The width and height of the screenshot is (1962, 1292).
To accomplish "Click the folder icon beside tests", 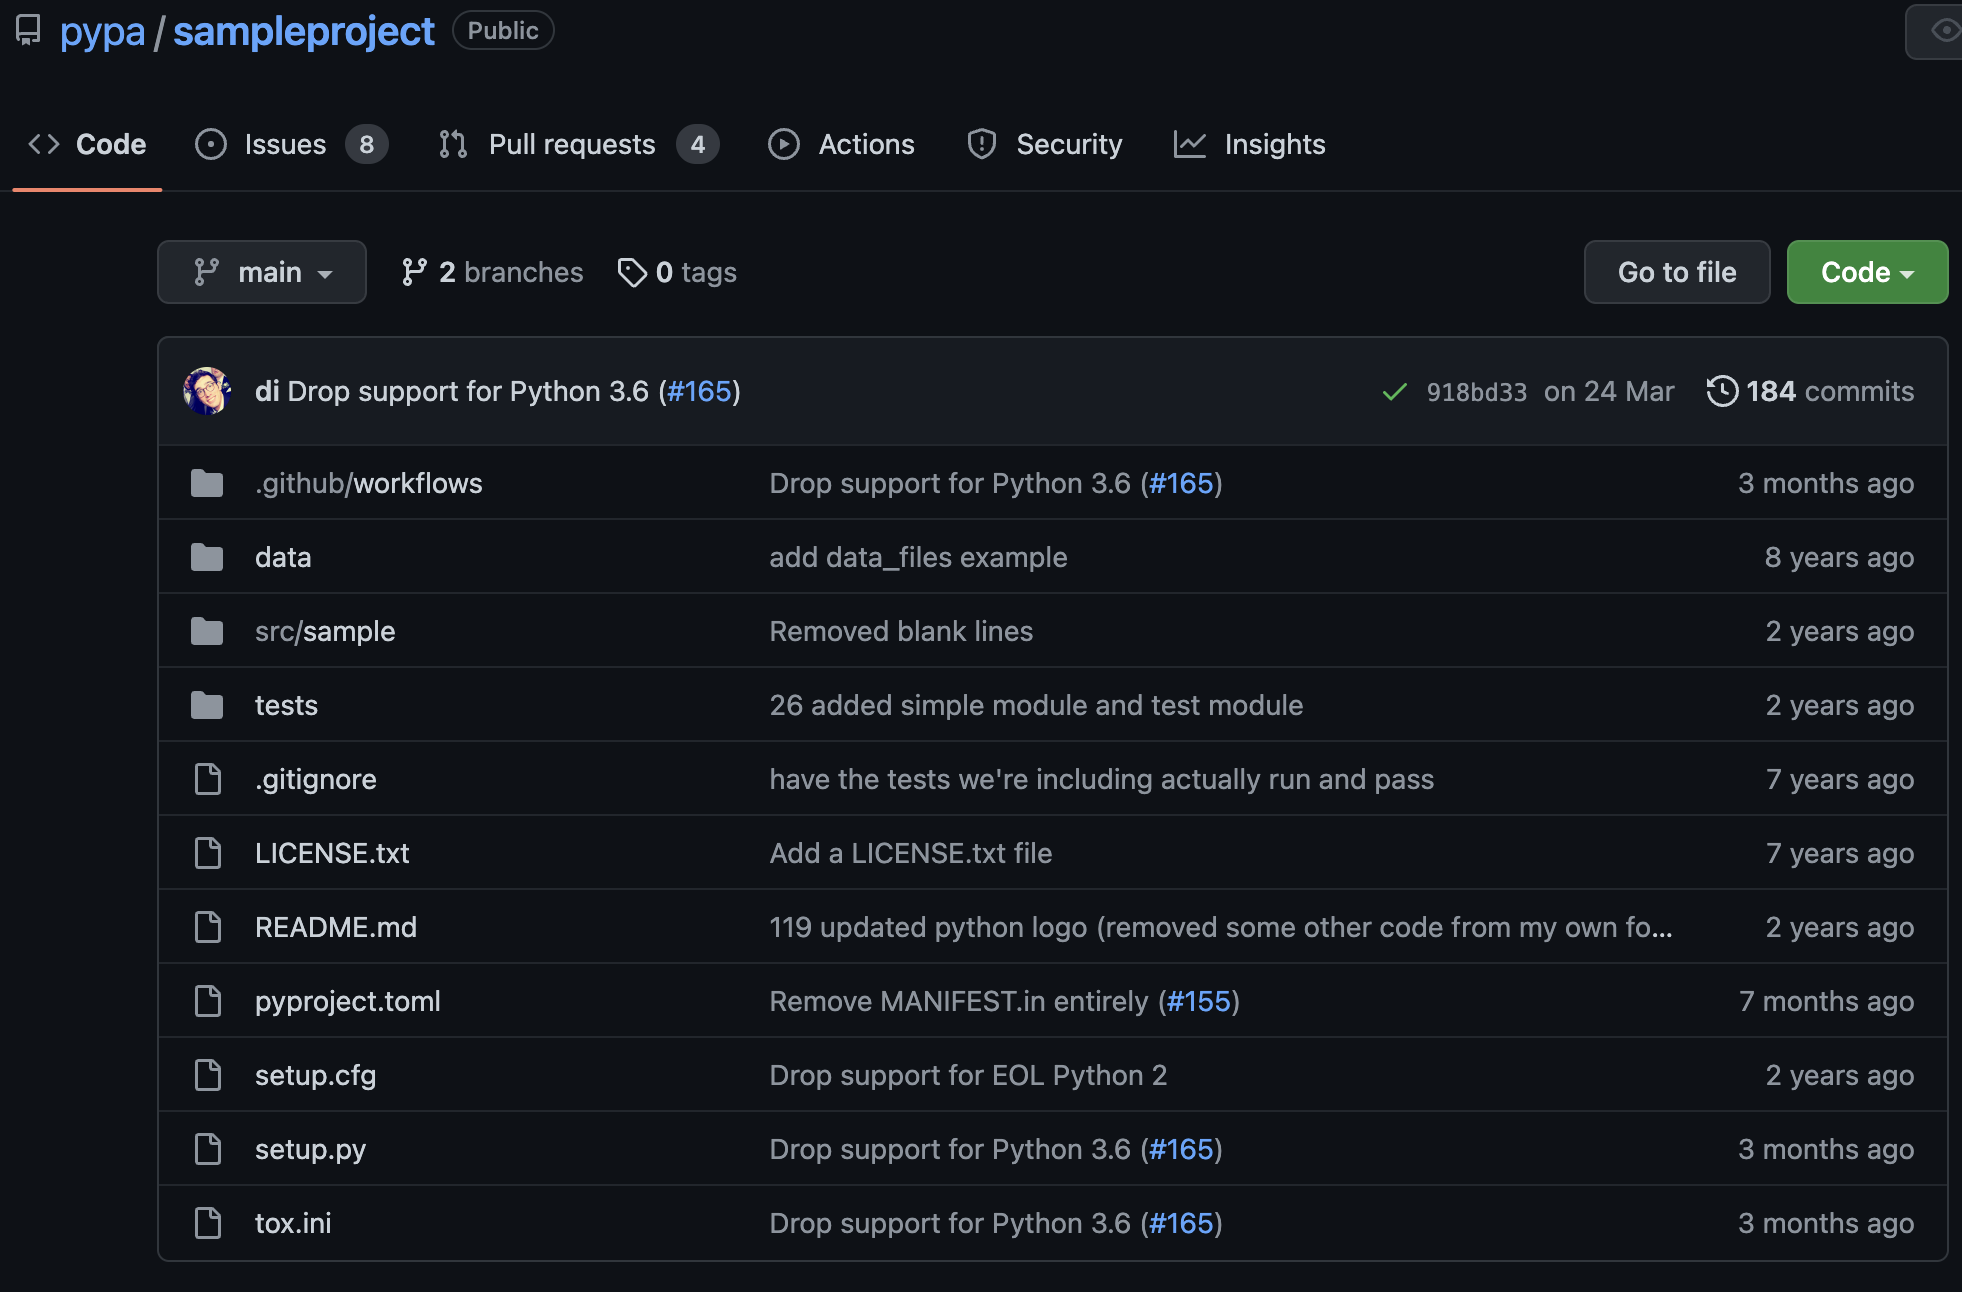I will [207, 705].
